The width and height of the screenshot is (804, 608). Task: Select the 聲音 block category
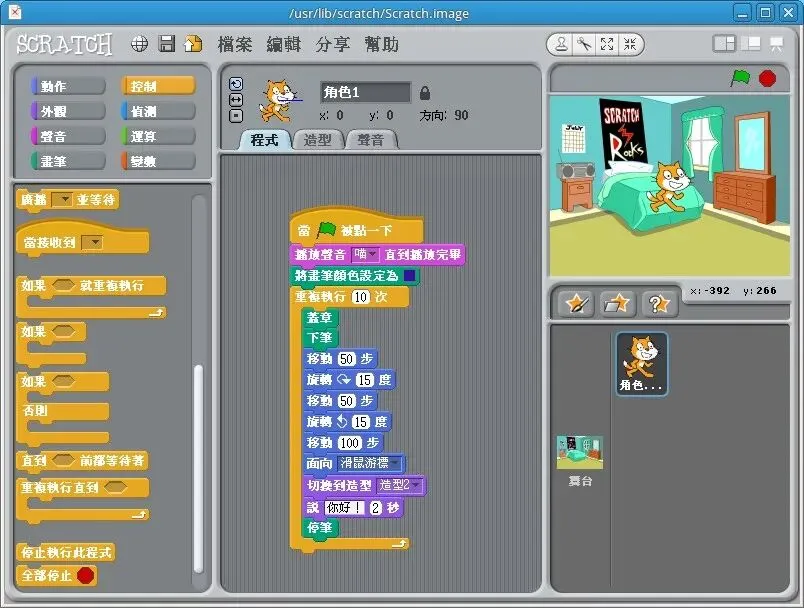tap(68, 136)
